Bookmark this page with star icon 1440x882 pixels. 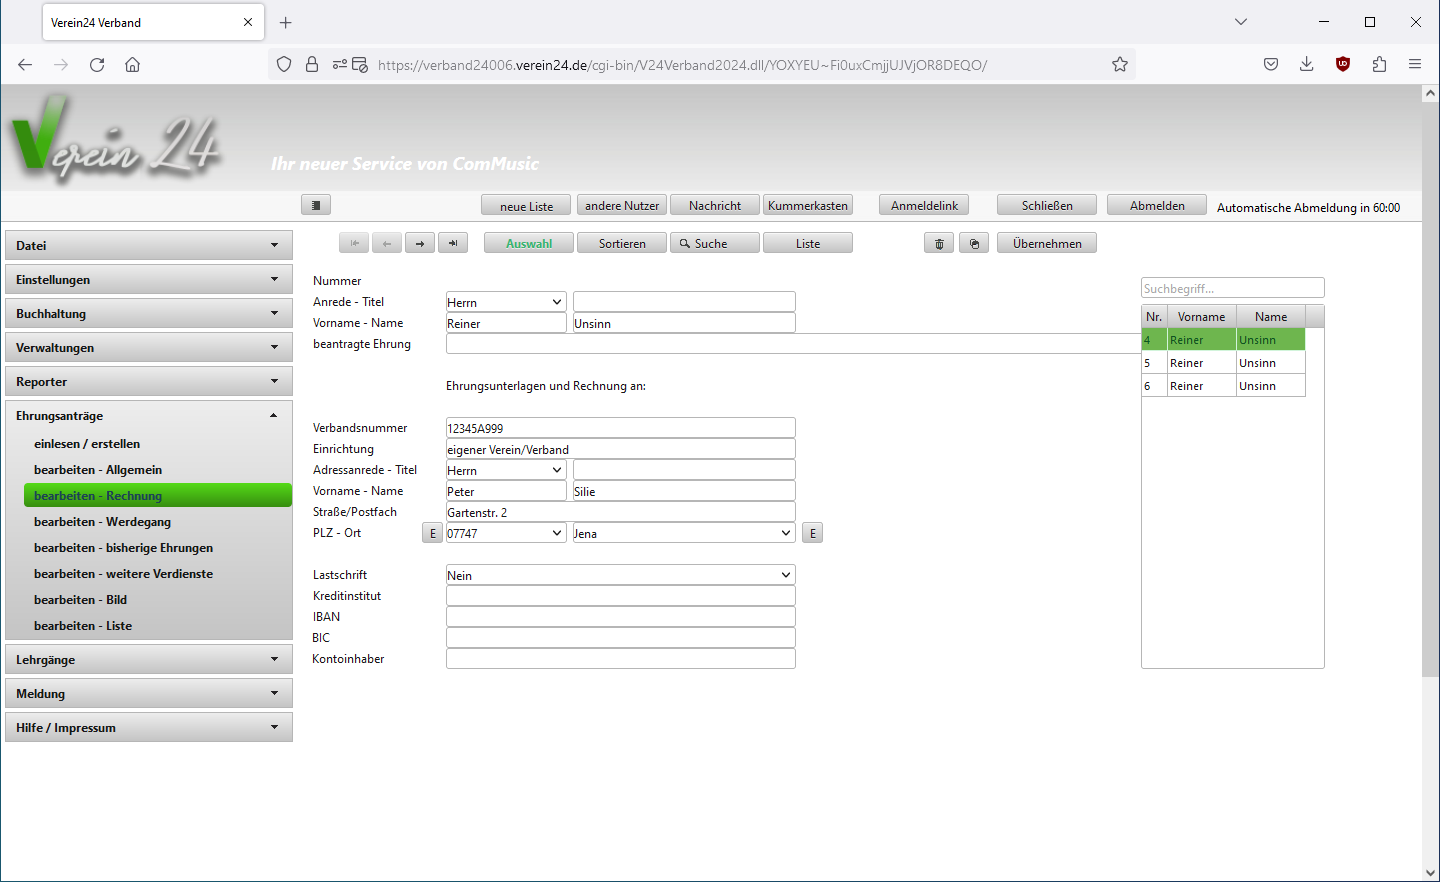point(1120,65)
